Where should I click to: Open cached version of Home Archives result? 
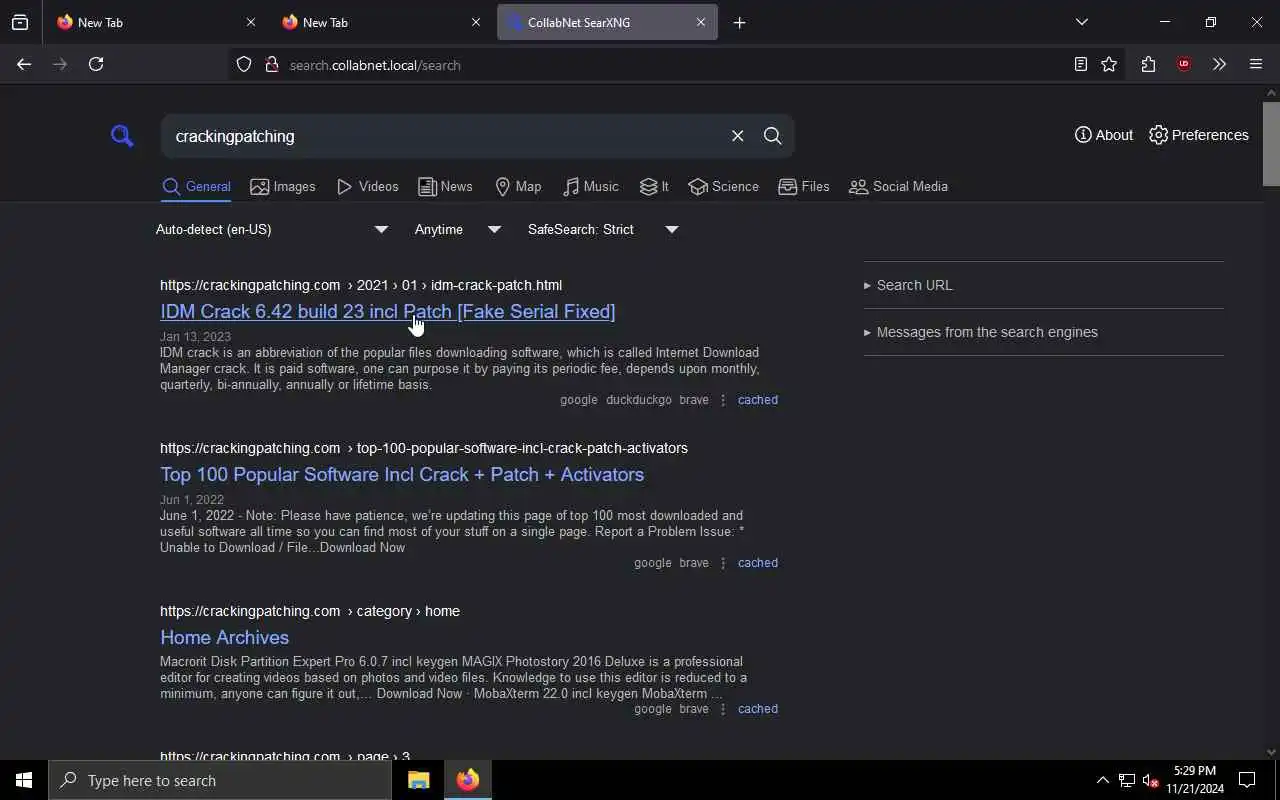757,709
